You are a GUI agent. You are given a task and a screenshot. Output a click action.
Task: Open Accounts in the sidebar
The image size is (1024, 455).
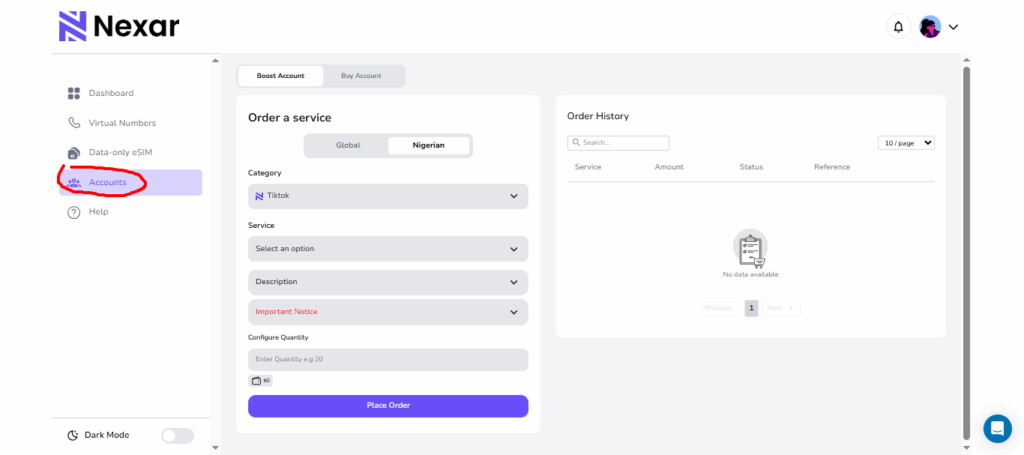tap(107, 182)
